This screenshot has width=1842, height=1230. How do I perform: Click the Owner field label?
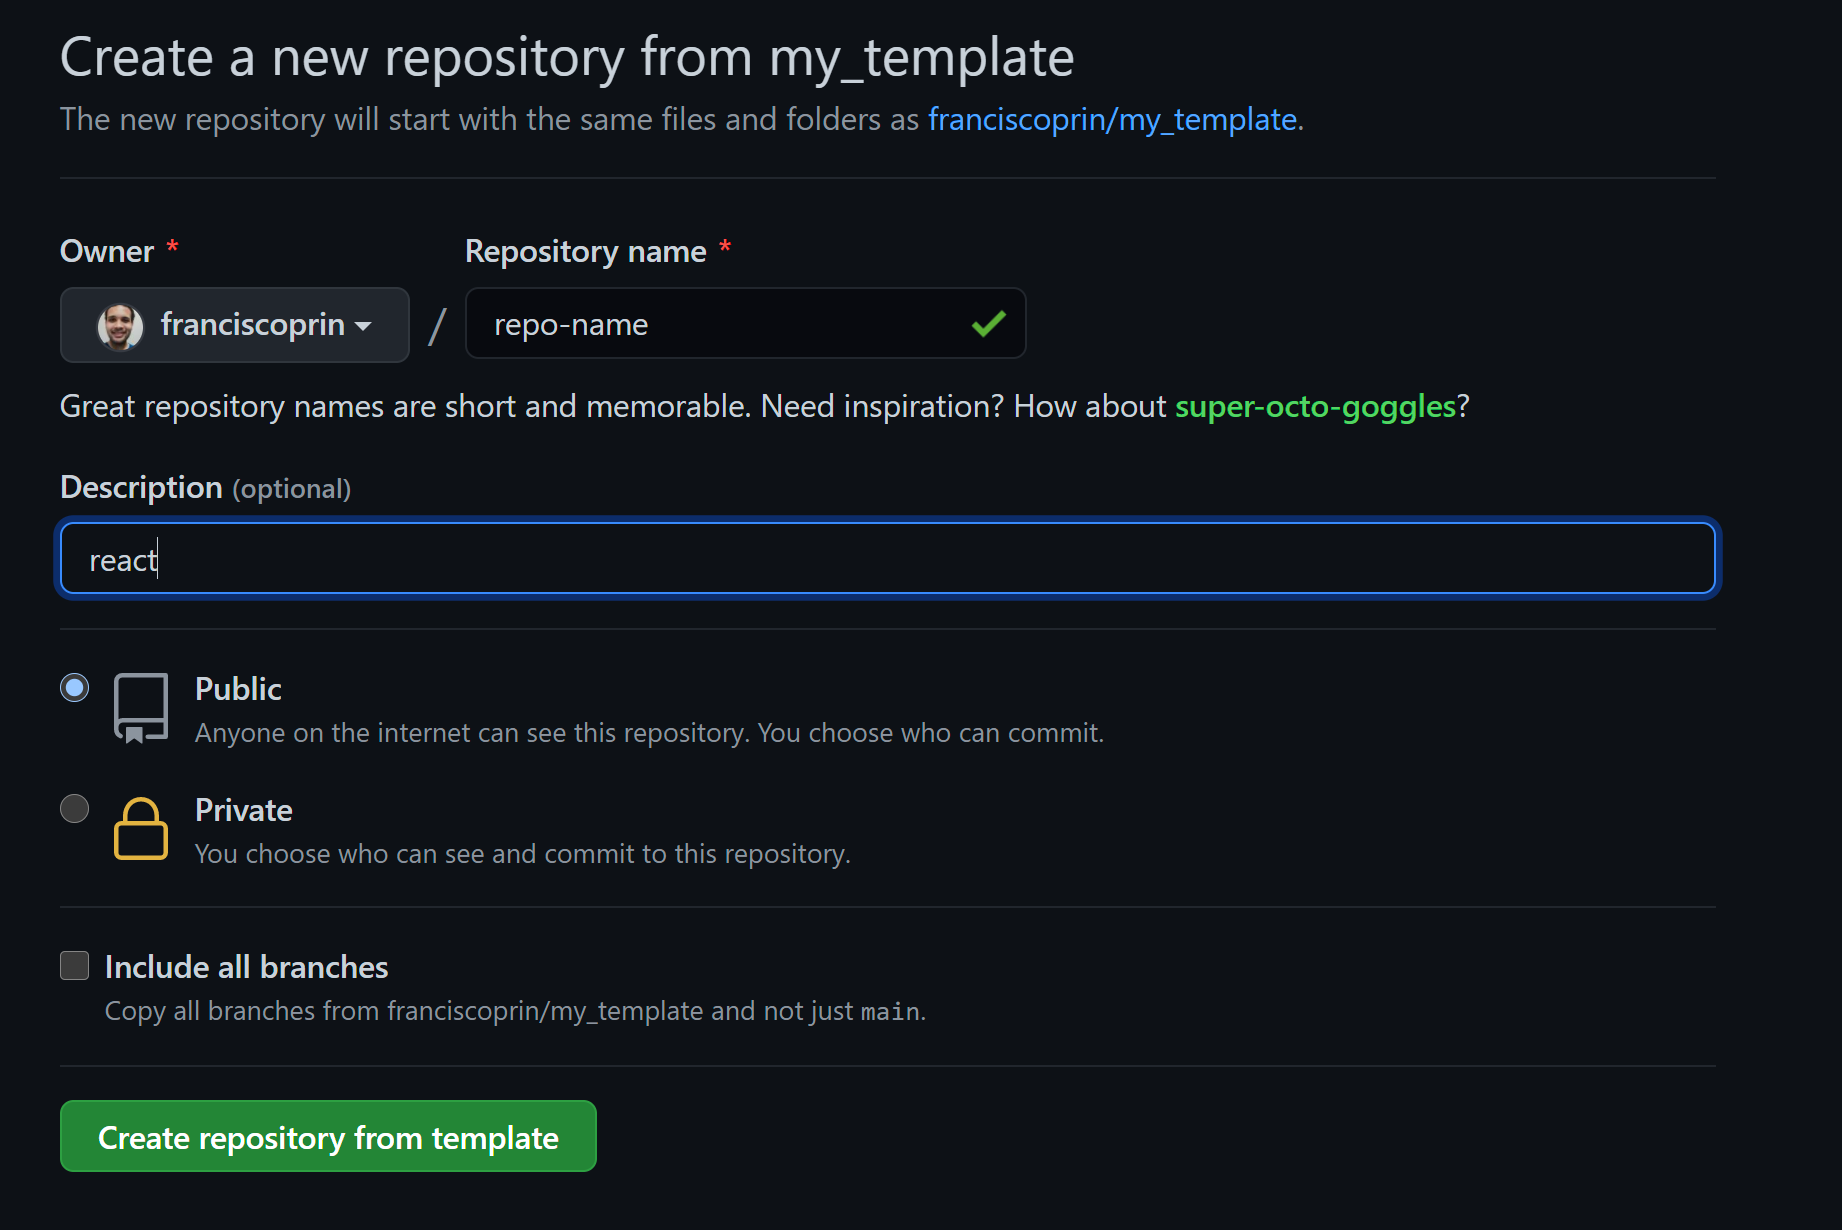pos(107,251)
